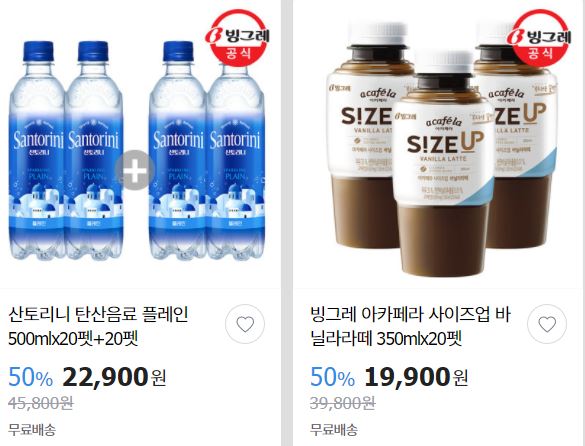Click 무료배송 label under vanilla latte listing
The image size is (585, 446).
pyautogui.click(x=334, y=430)
